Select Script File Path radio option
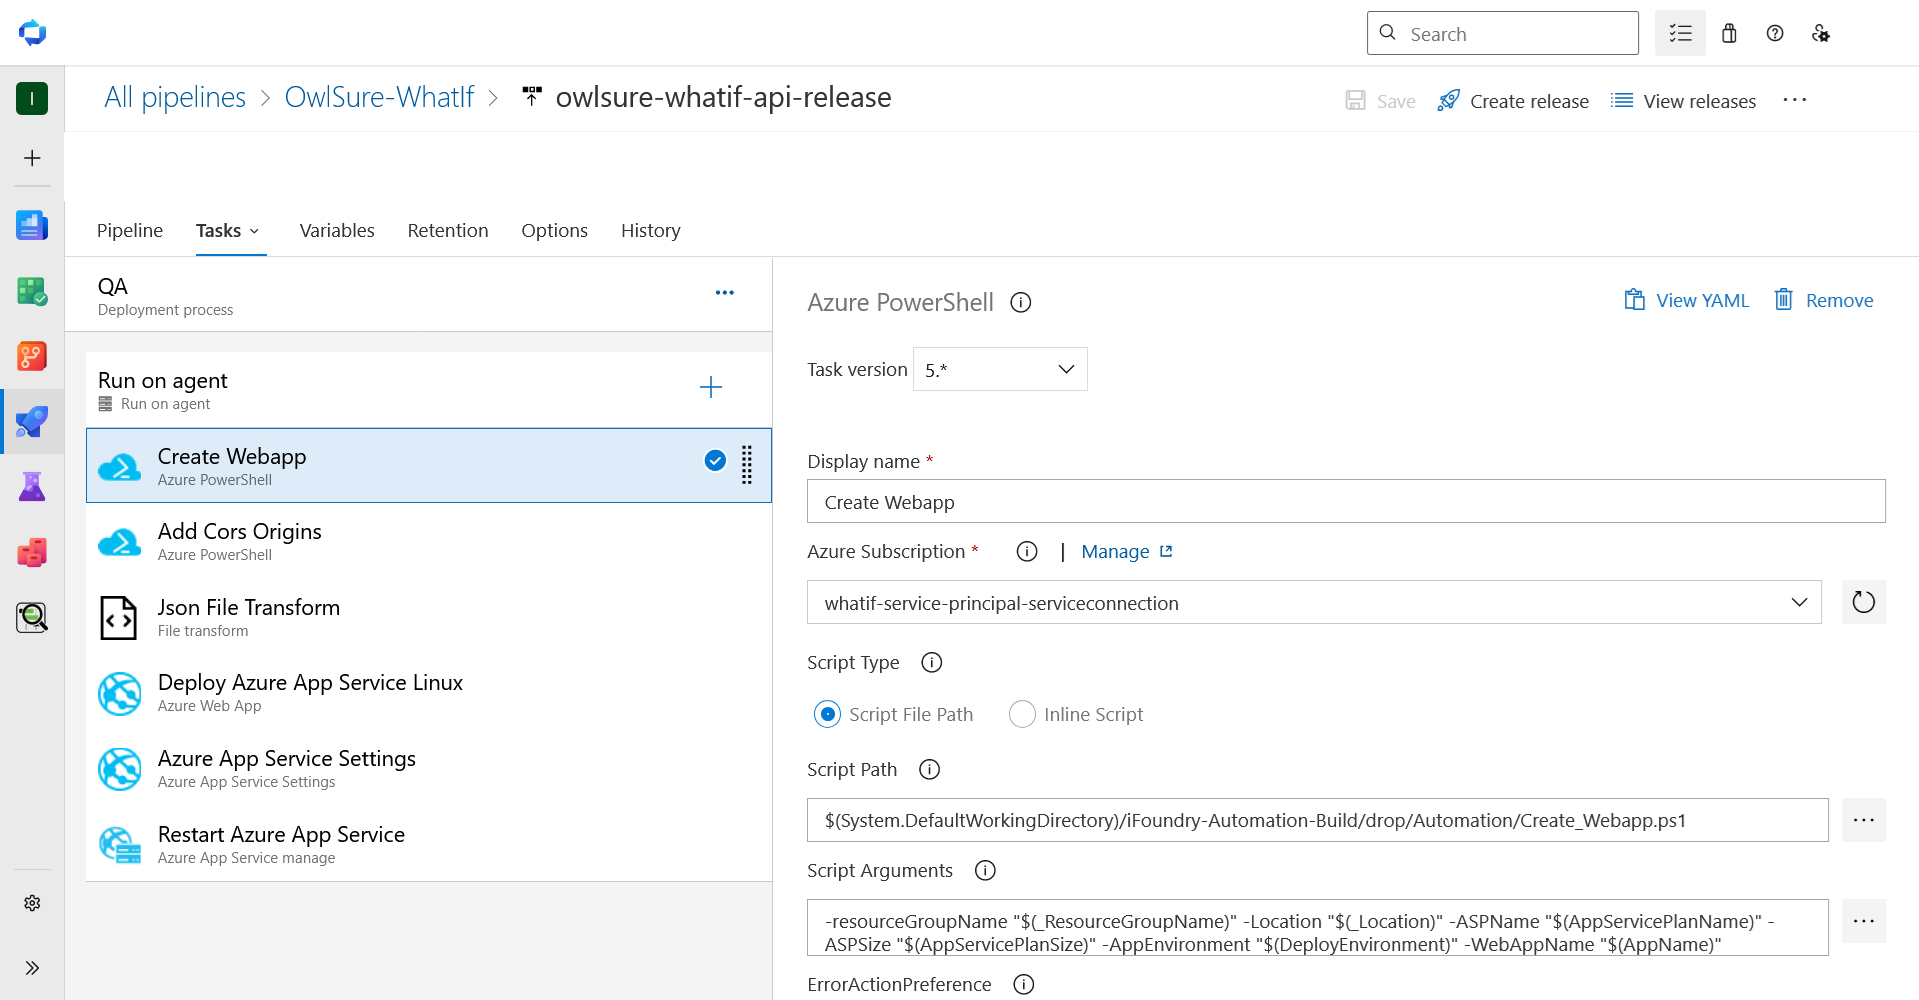Viewport: 1919px width, 1000px height. pos(827,714)
